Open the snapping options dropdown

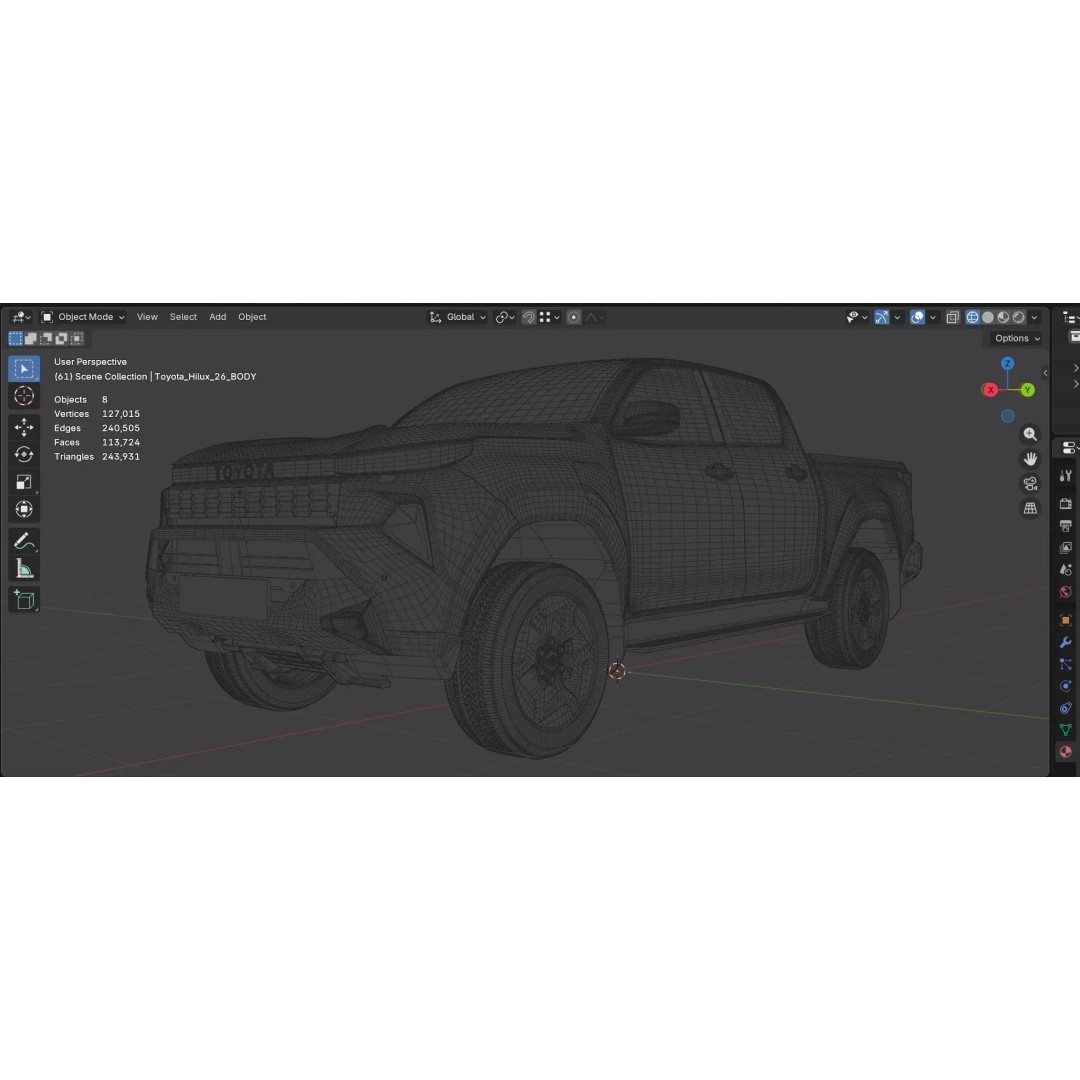point(550,318)
